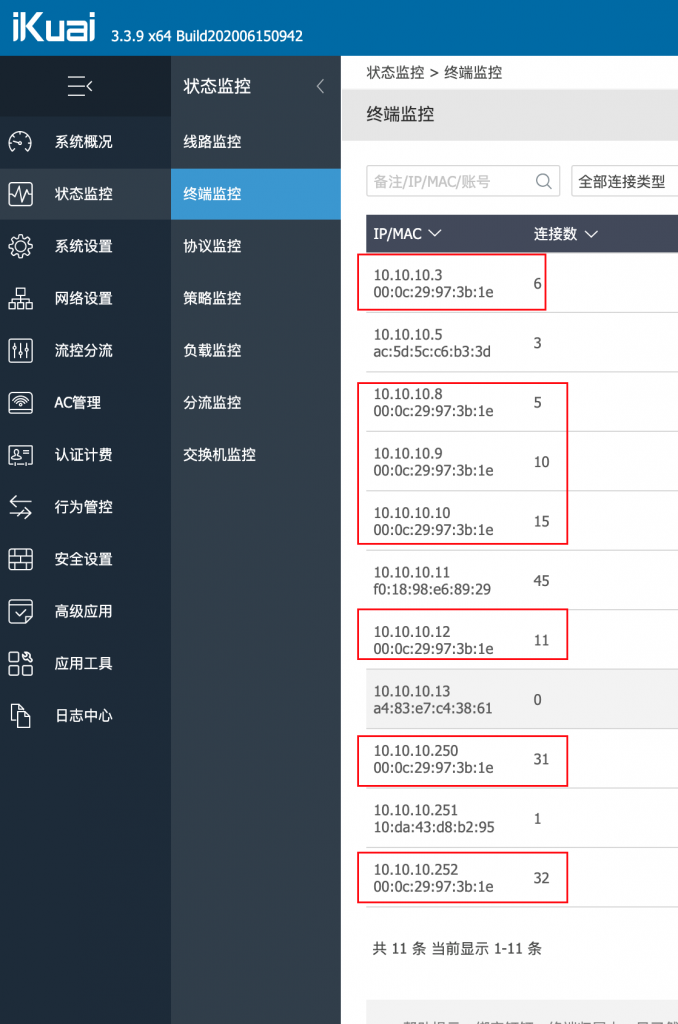
Task: Select the 10.10.10.3 terminal row
Action: click(522, 283)
